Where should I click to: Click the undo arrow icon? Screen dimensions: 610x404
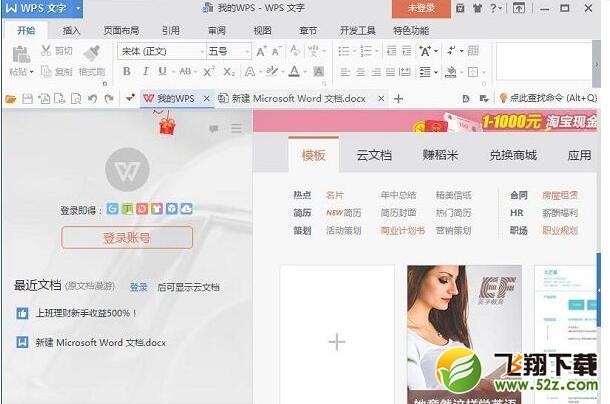click(x=92, y=99)
